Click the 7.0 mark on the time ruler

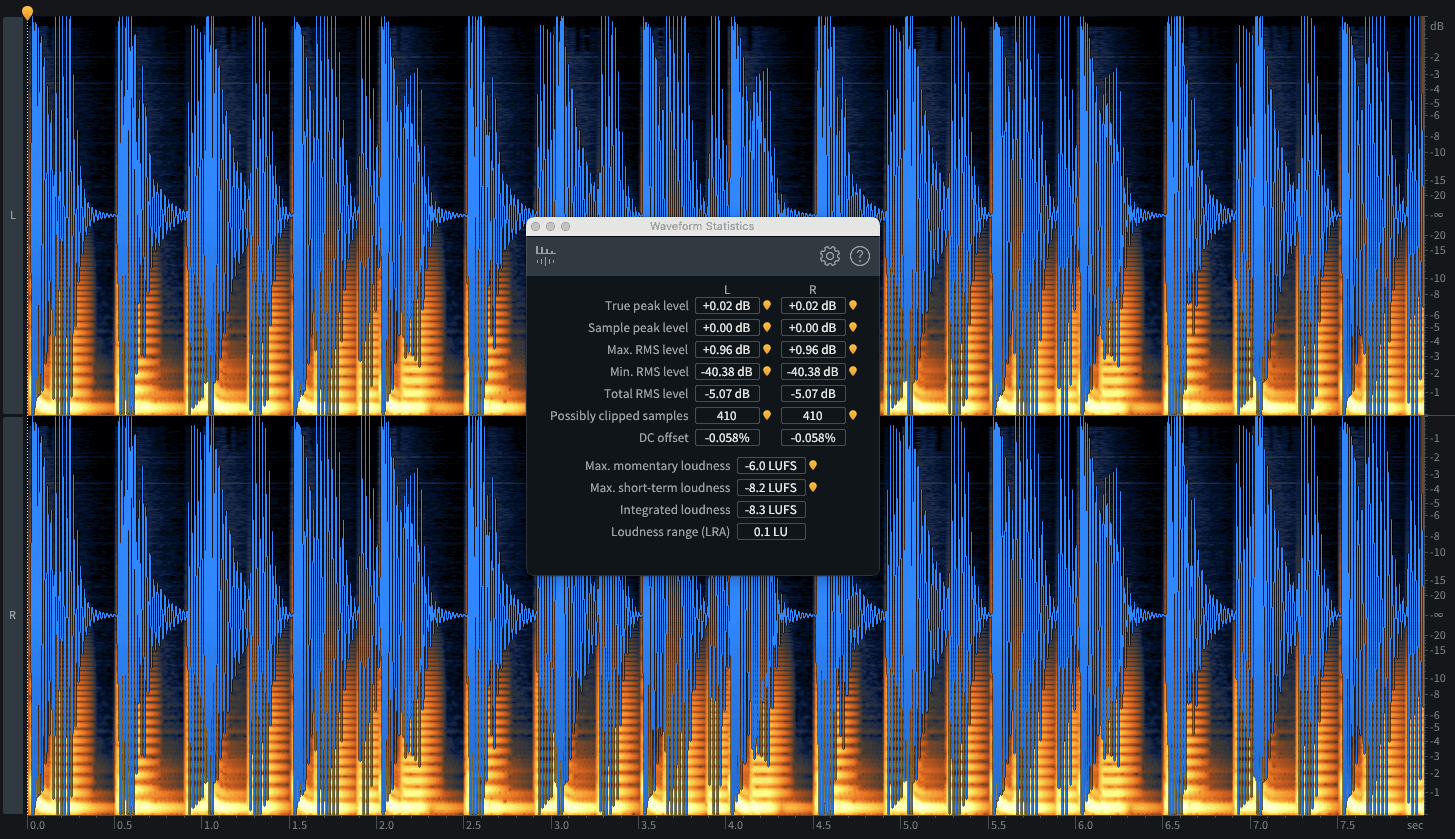[1259, 826]
